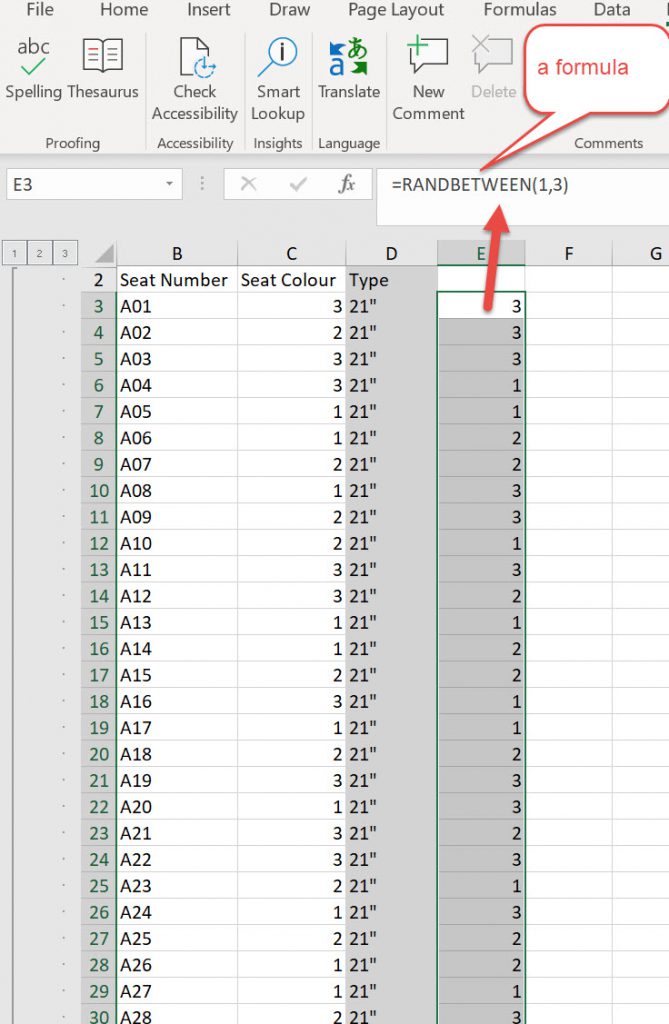669x1024 pixels.
Task: Expand the Name Box dropdown arrow
Action: click(169, 185)
